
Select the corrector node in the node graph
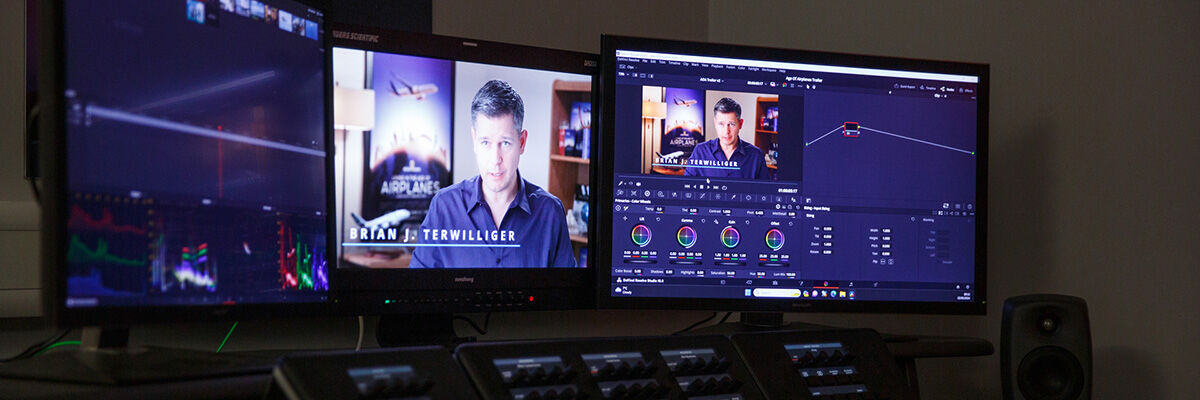tap(851, 128)
